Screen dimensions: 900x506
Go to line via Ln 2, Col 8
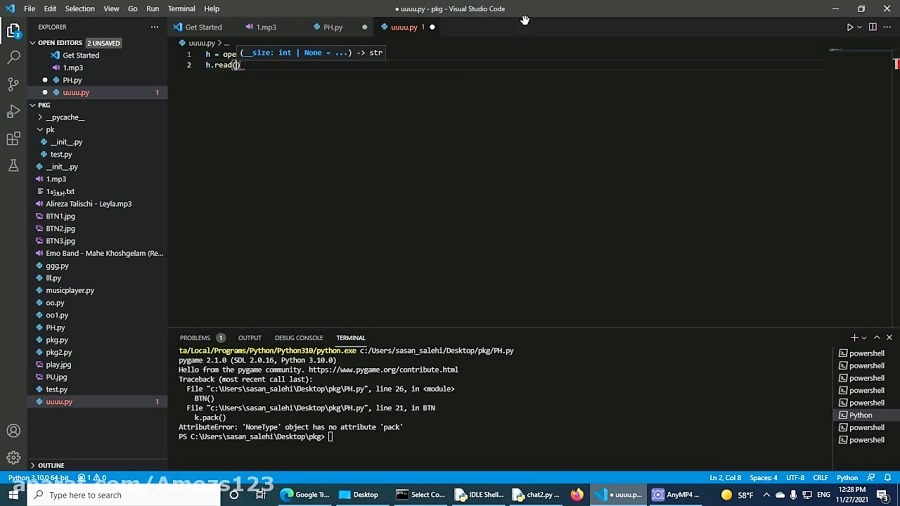tap(725, 477)
